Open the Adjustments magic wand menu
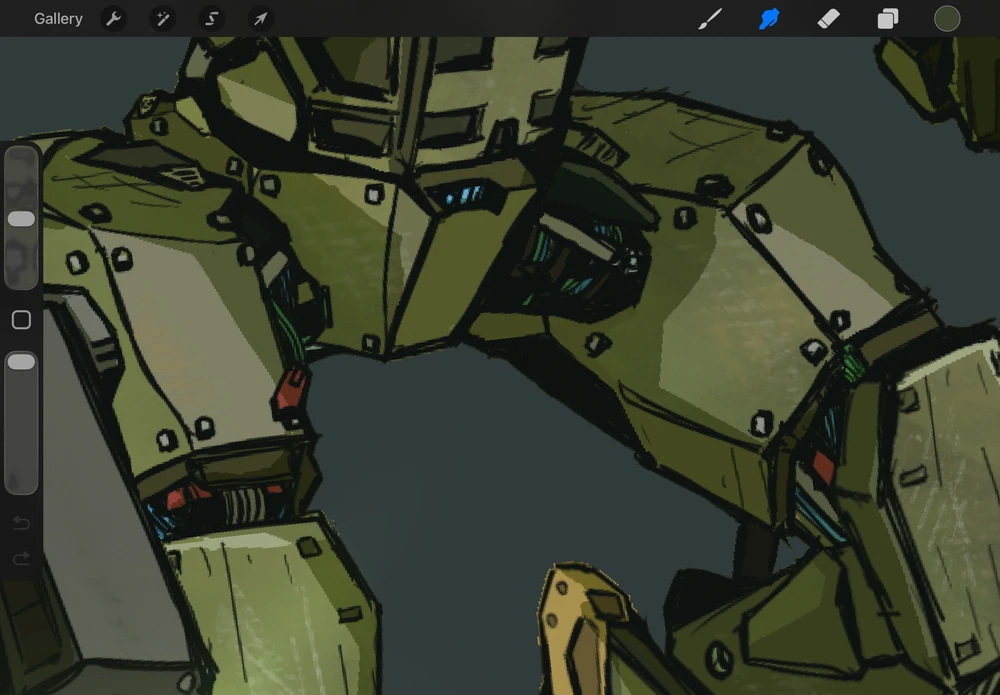Image resolution: width=1000 pixels, height=695 pixels. tap(162, 19)
